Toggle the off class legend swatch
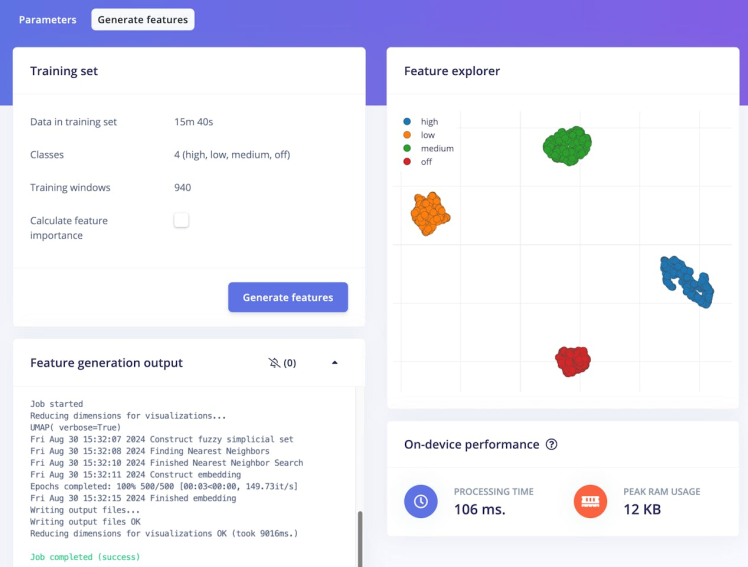The image size is (748, 567). click(407, 162)
